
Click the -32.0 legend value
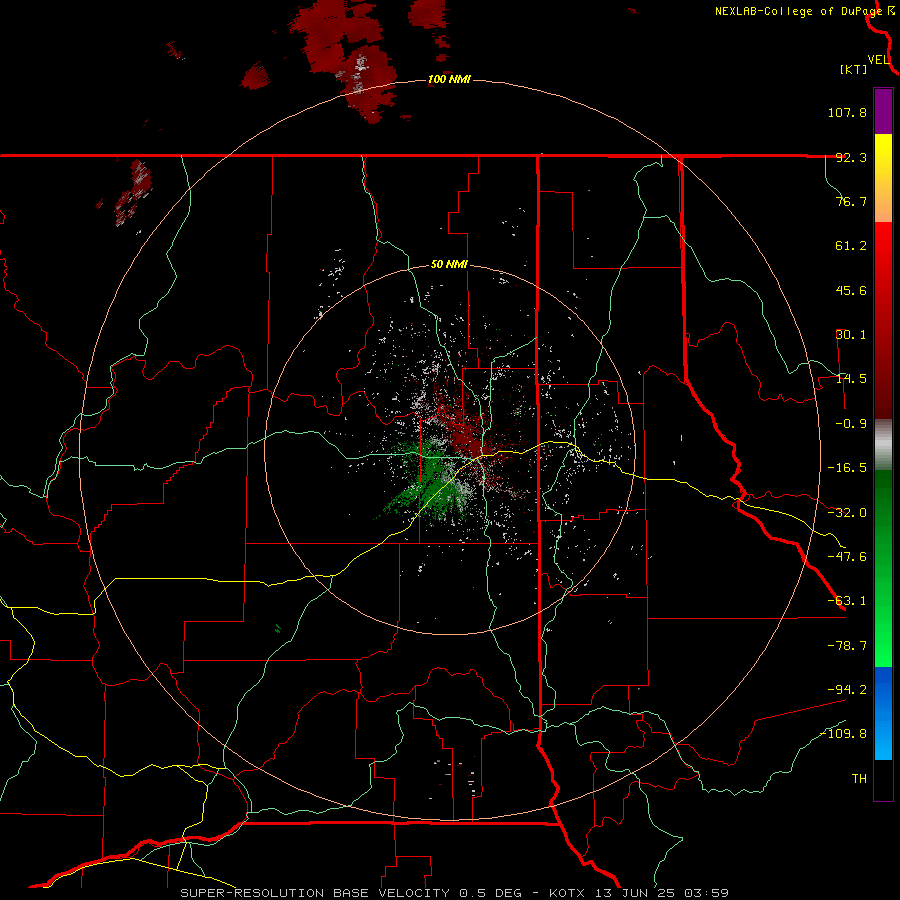pyautogui.click(x=847, y=513)
